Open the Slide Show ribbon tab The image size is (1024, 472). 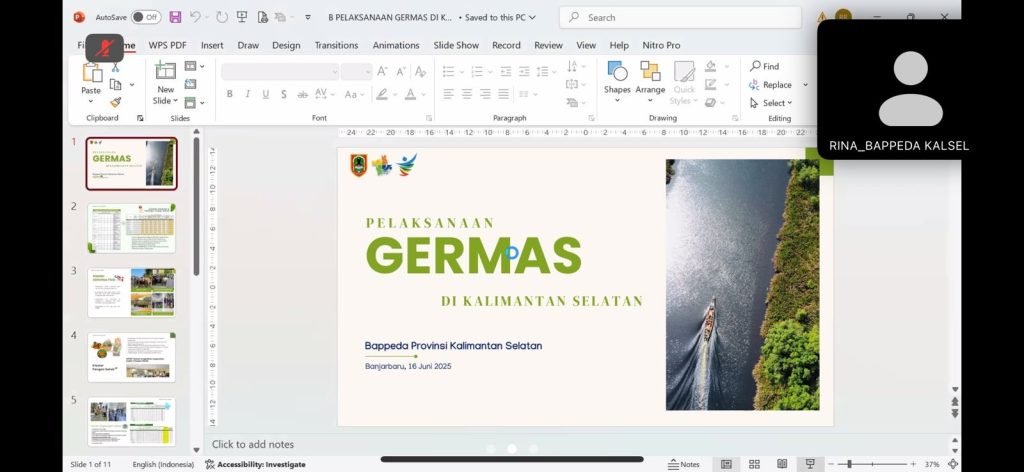[x=456, y=45]
